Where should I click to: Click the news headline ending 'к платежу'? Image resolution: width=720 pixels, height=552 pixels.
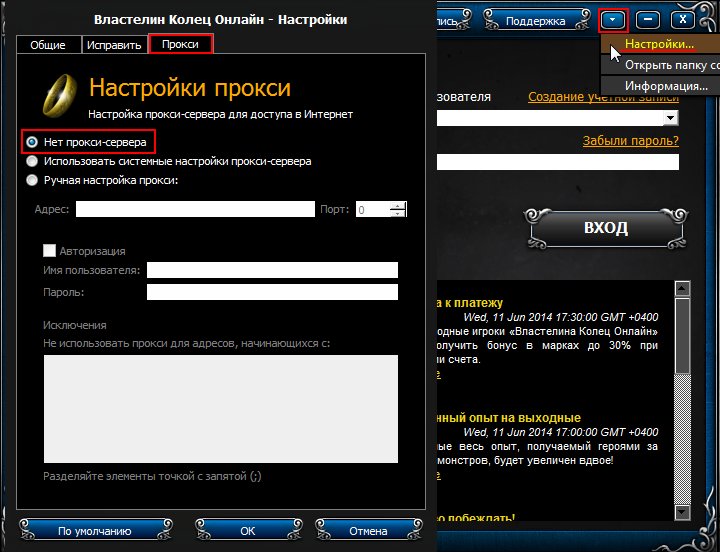tap(469, 303)
